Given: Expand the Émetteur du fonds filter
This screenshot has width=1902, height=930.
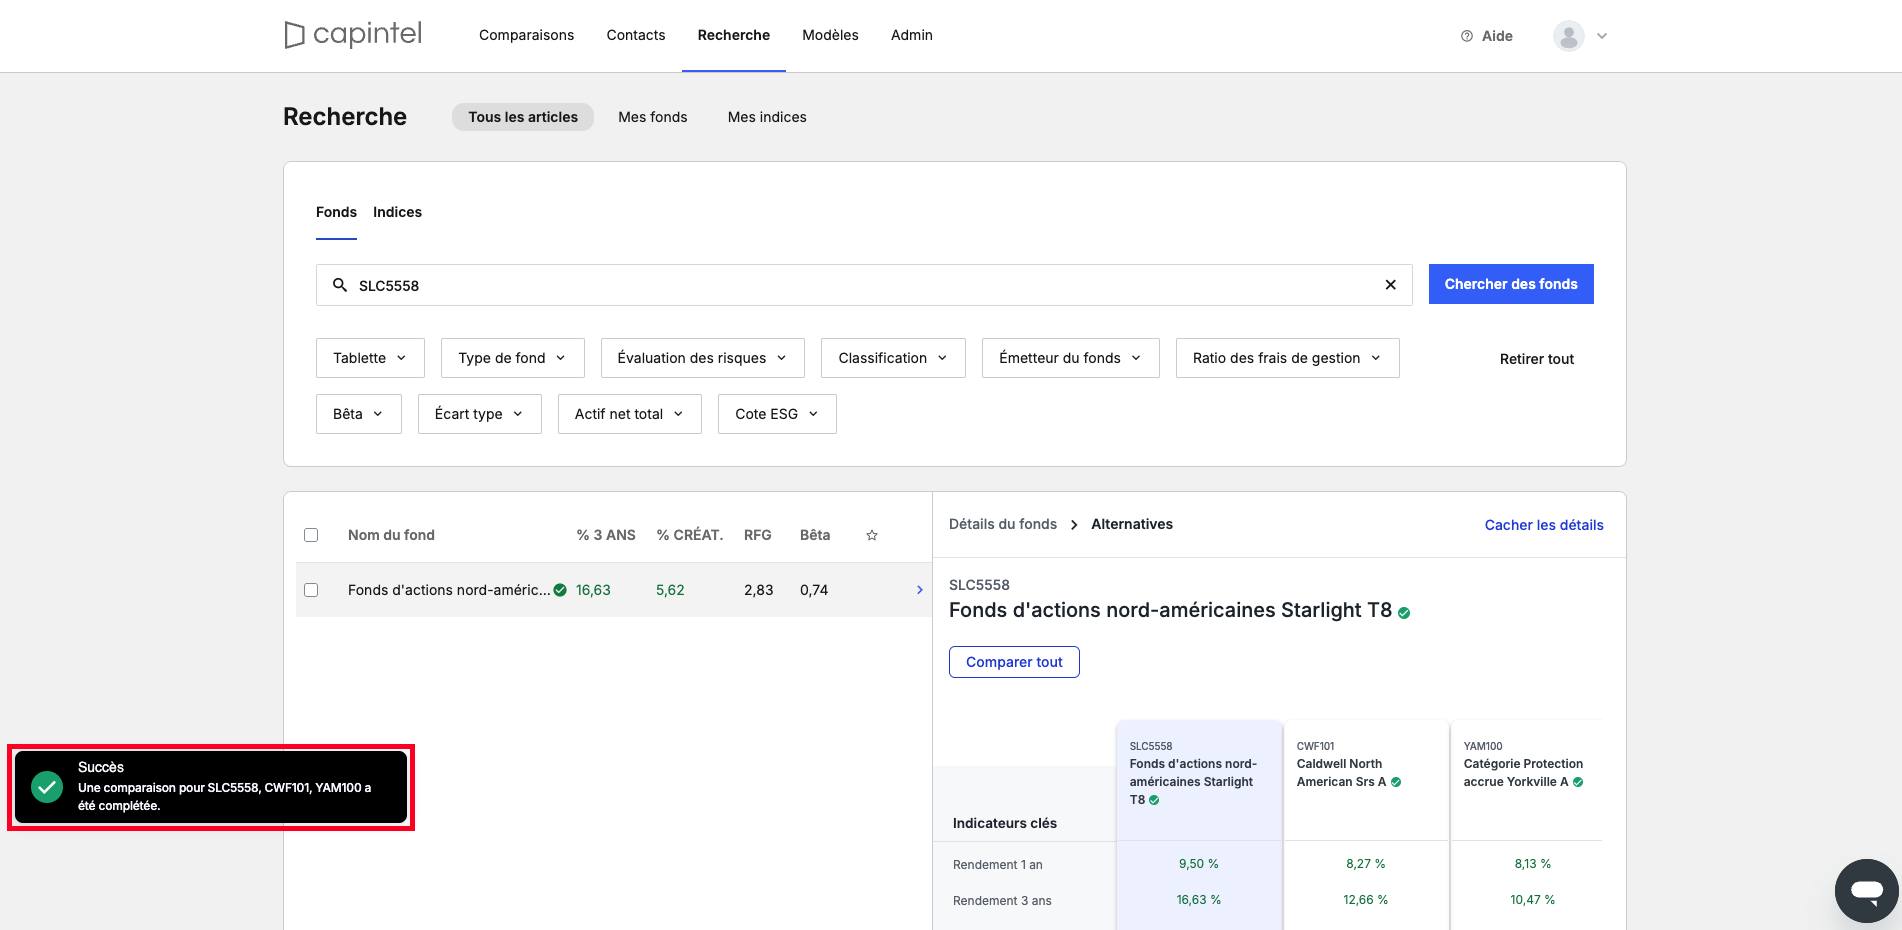Looking at the screenshot, I should (1070, 358).
